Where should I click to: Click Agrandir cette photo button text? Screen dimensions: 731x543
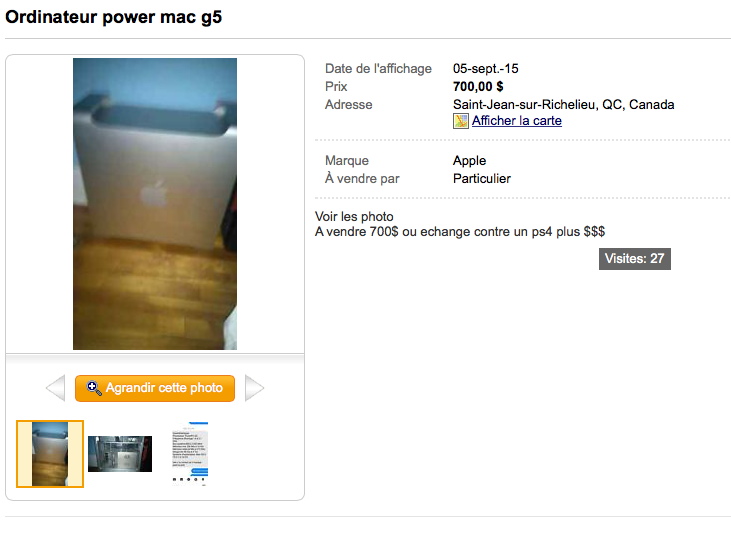click(164, 388)
